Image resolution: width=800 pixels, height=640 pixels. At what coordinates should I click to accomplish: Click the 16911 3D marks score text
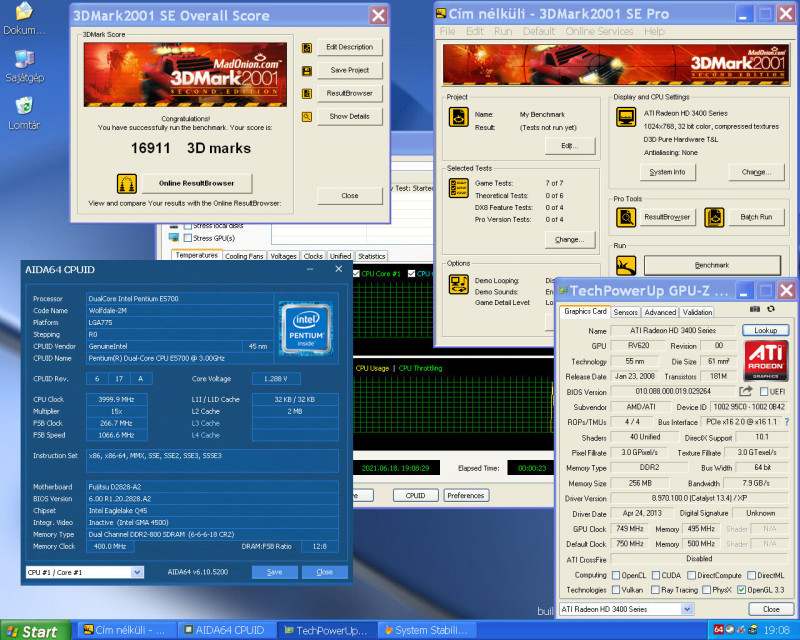coord(191,149)
